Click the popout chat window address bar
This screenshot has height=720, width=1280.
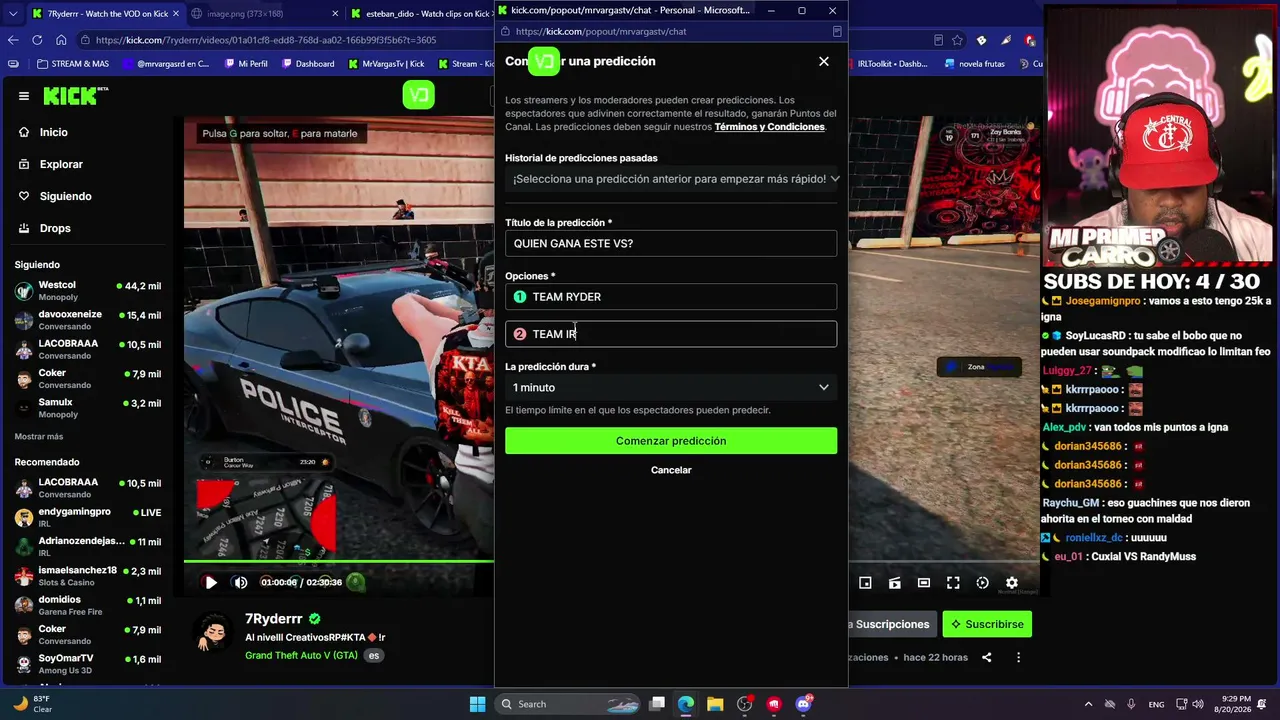(670, 31)
